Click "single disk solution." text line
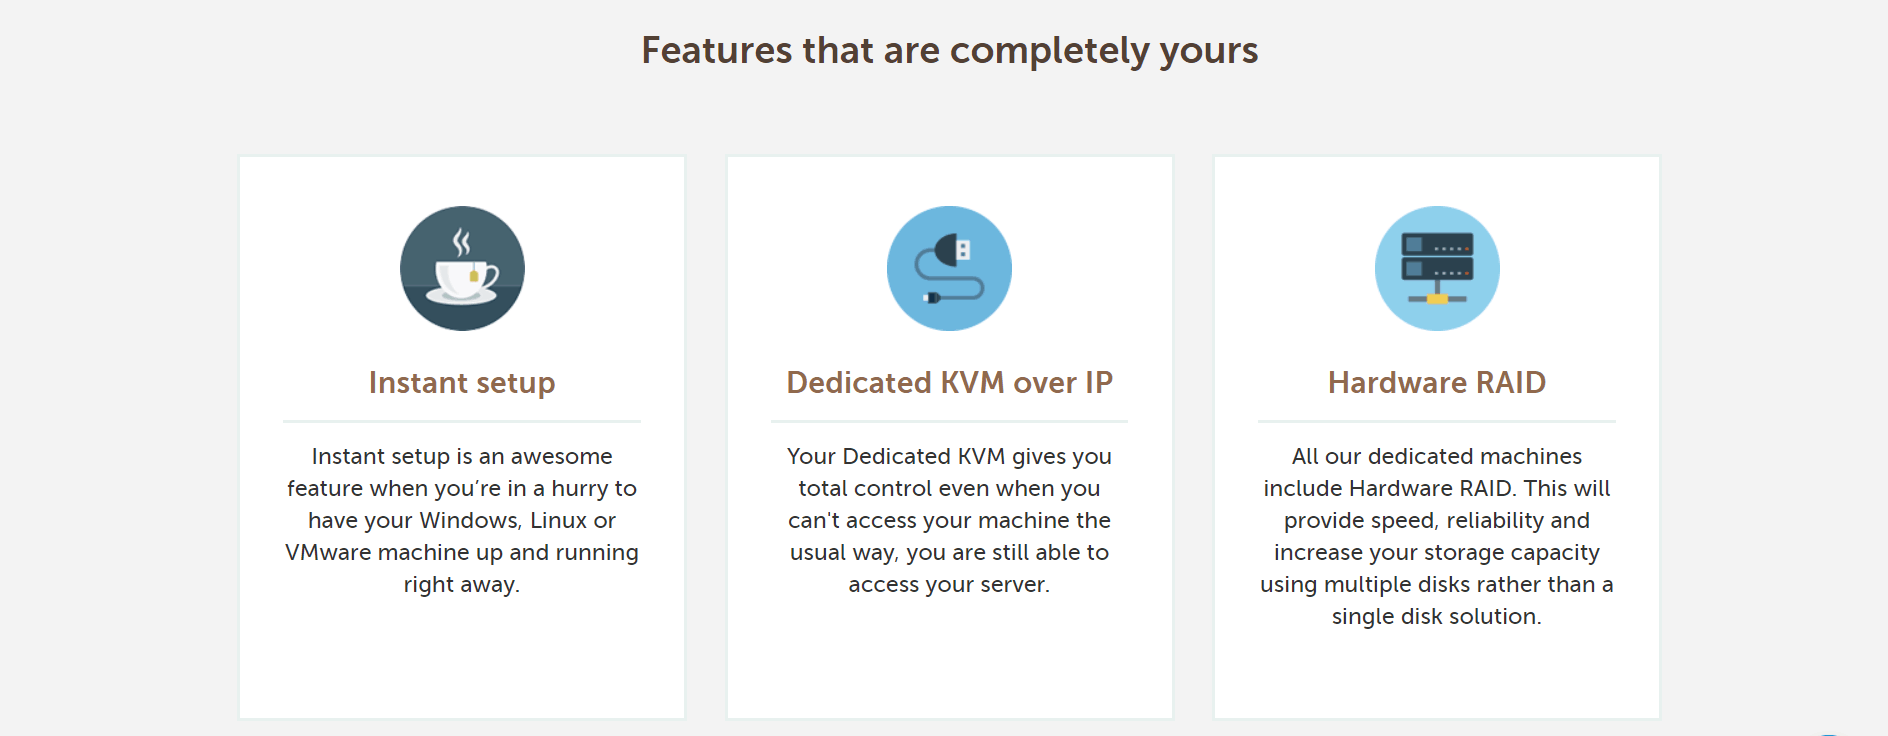The image size is (1888, 736). (x=1437, y=616)
